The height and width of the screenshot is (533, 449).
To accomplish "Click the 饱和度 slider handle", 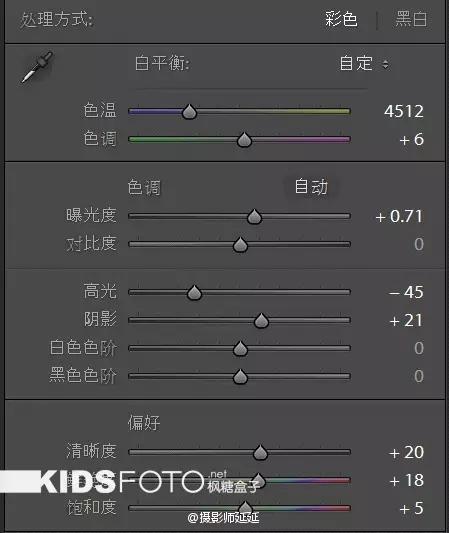I will click(245, 507).
